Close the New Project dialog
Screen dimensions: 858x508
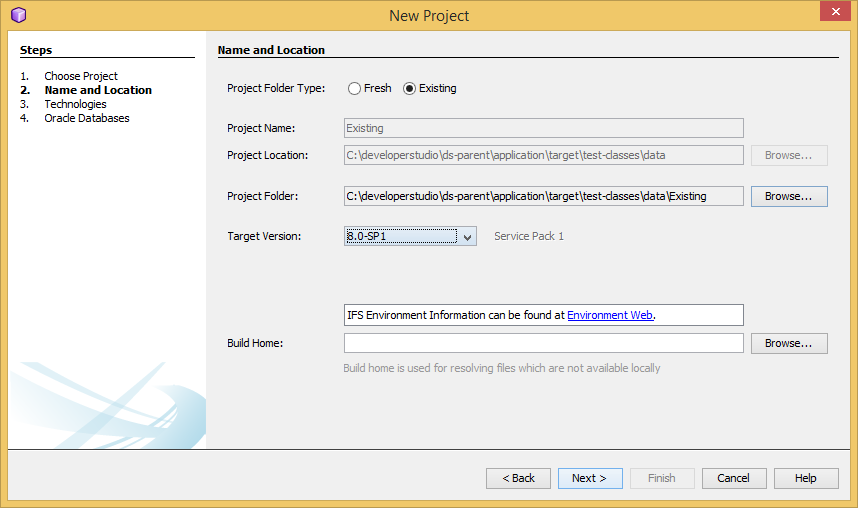(835, 11)
